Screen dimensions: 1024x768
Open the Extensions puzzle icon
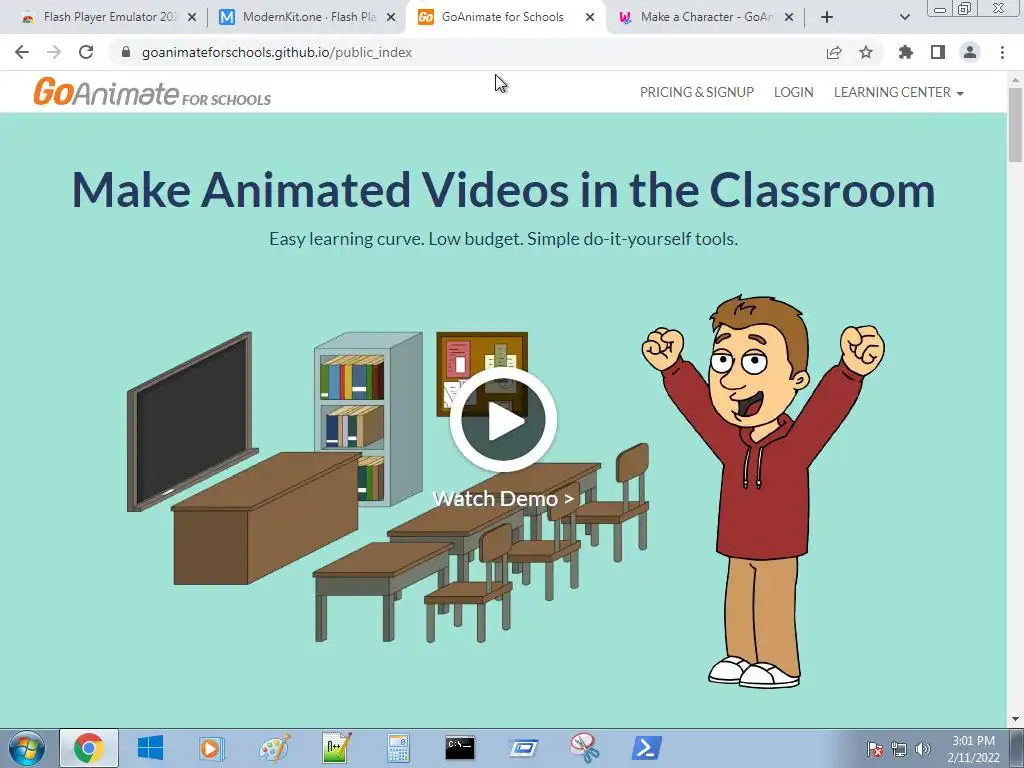pos(906,52)
